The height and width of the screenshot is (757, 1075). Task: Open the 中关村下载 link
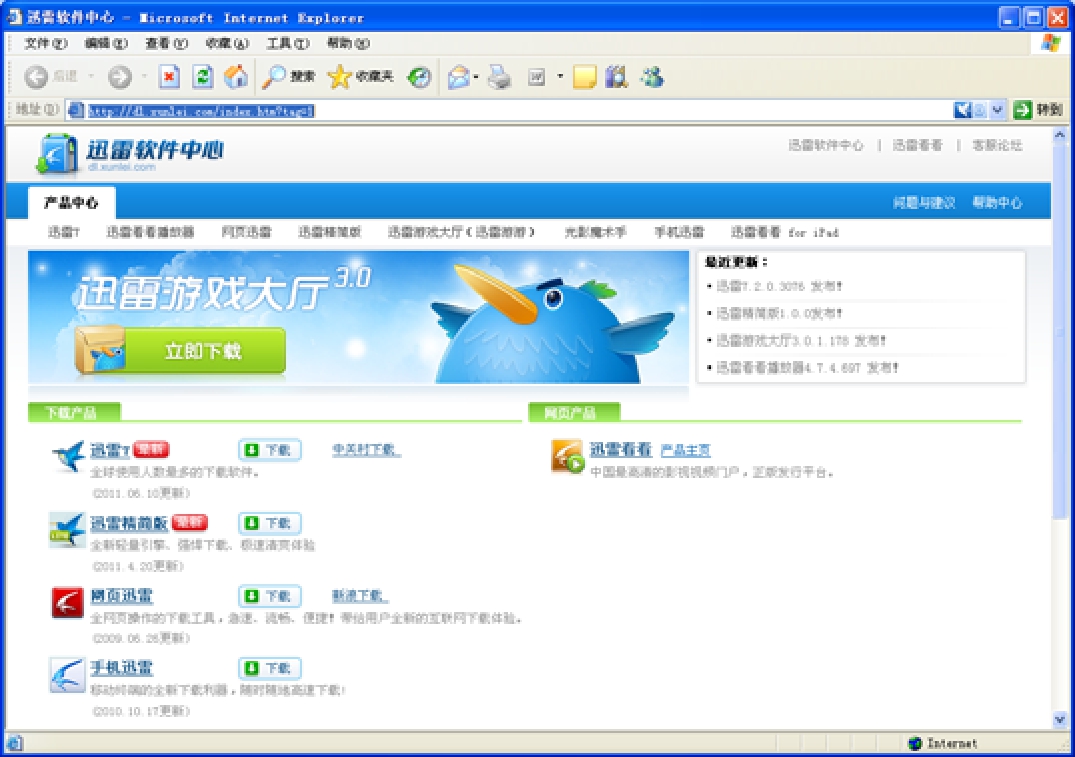point(366,450)
